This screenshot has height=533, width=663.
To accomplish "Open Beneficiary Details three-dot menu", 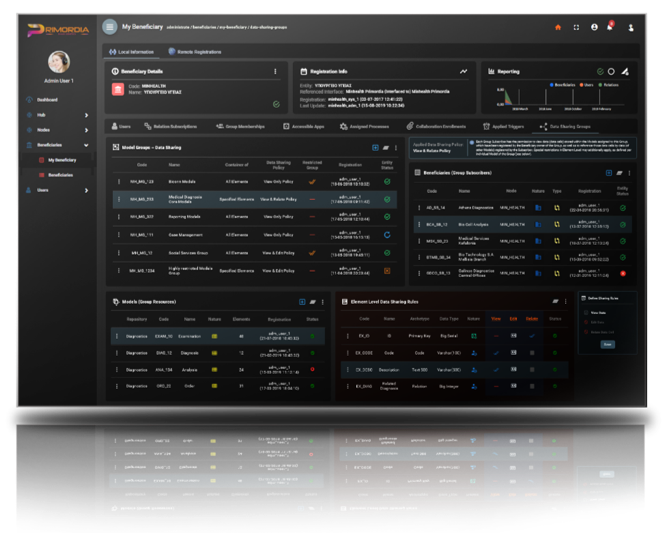I will 275,71.
